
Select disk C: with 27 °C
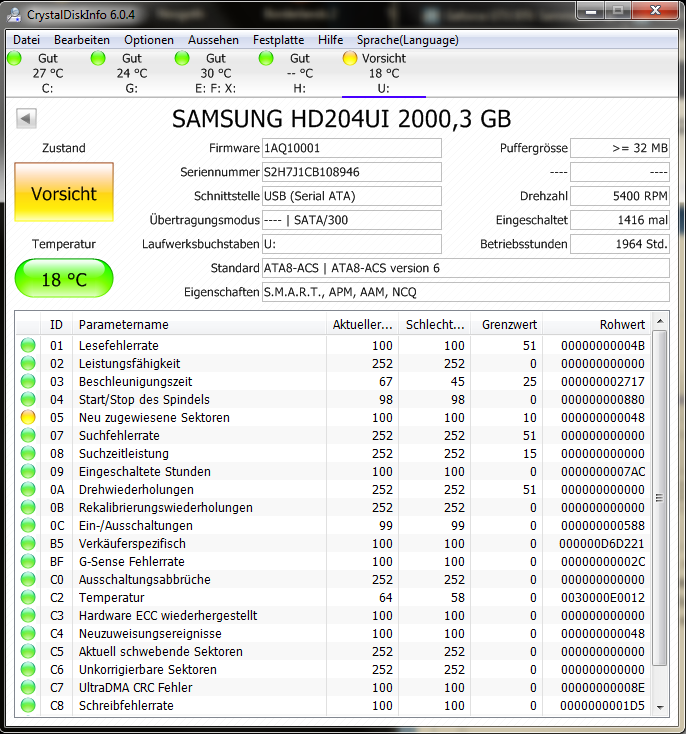point(47,73)
